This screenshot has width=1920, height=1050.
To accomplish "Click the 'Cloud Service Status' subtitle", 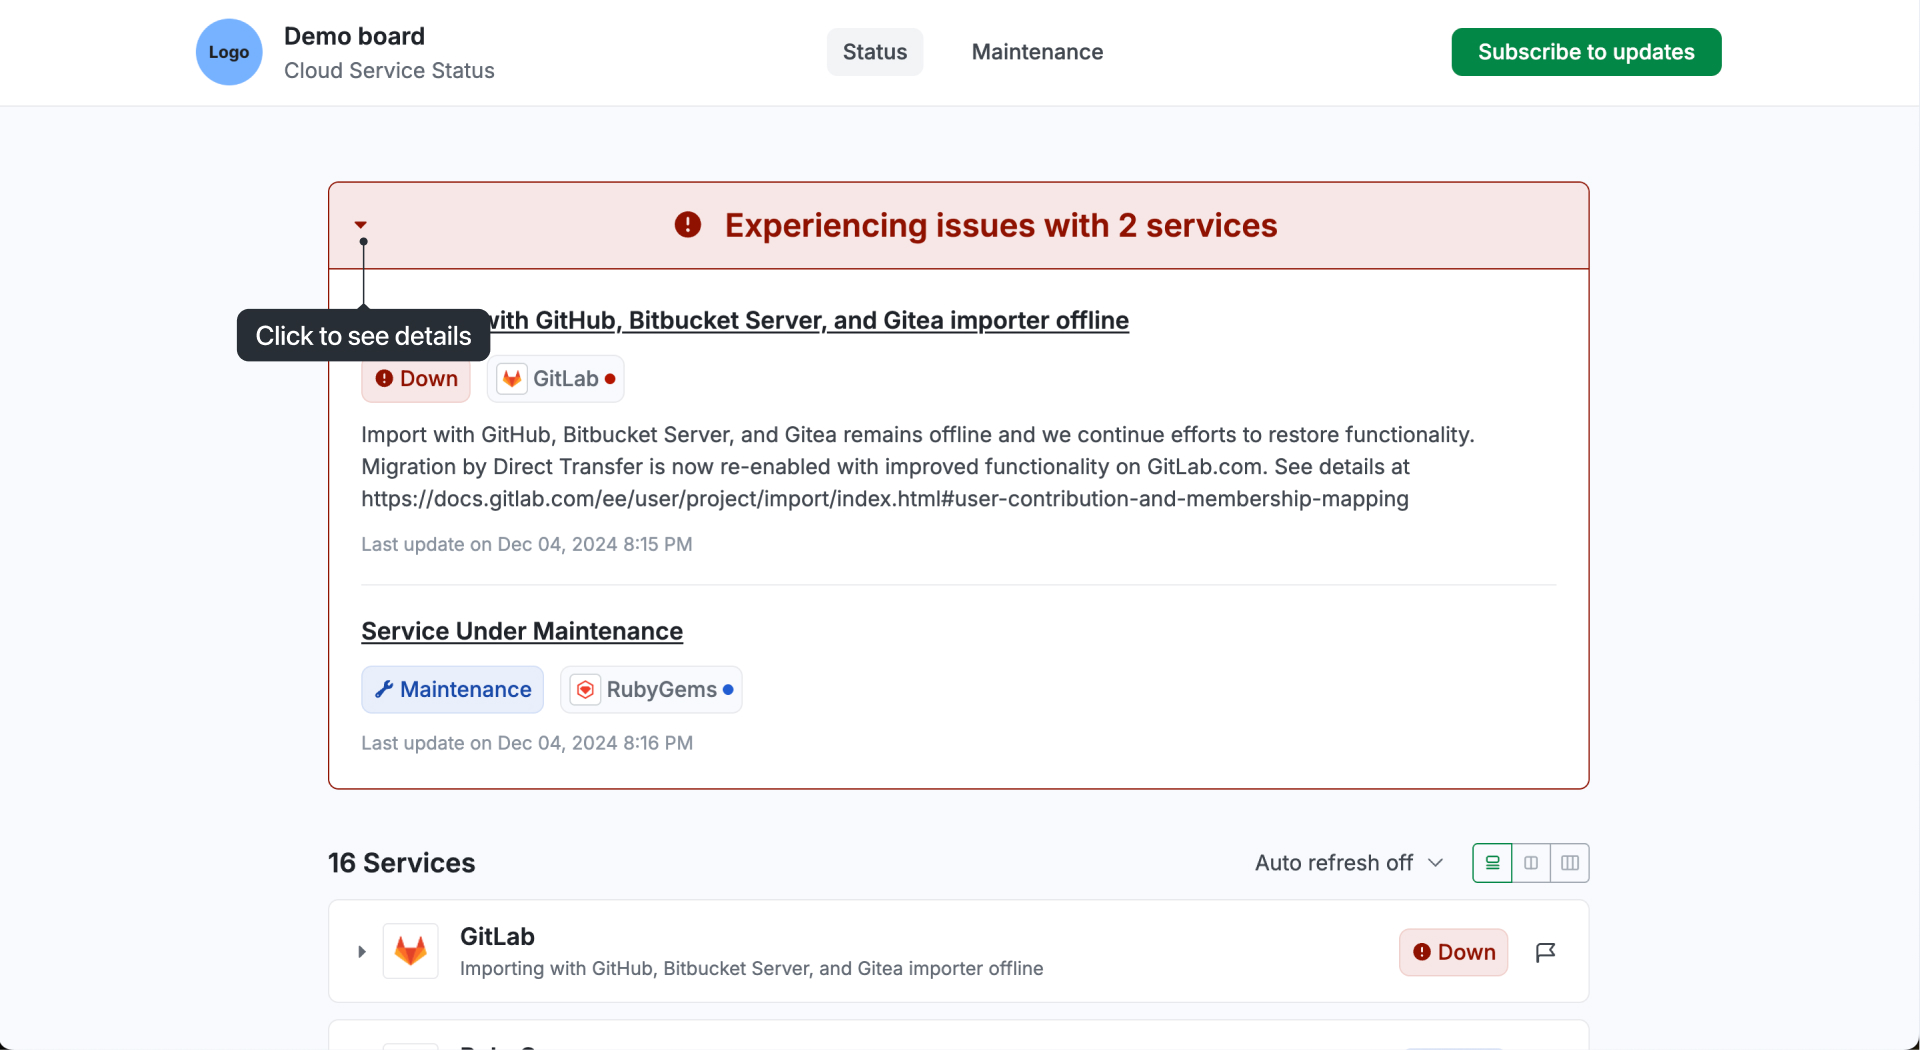I will click(389, 71).
